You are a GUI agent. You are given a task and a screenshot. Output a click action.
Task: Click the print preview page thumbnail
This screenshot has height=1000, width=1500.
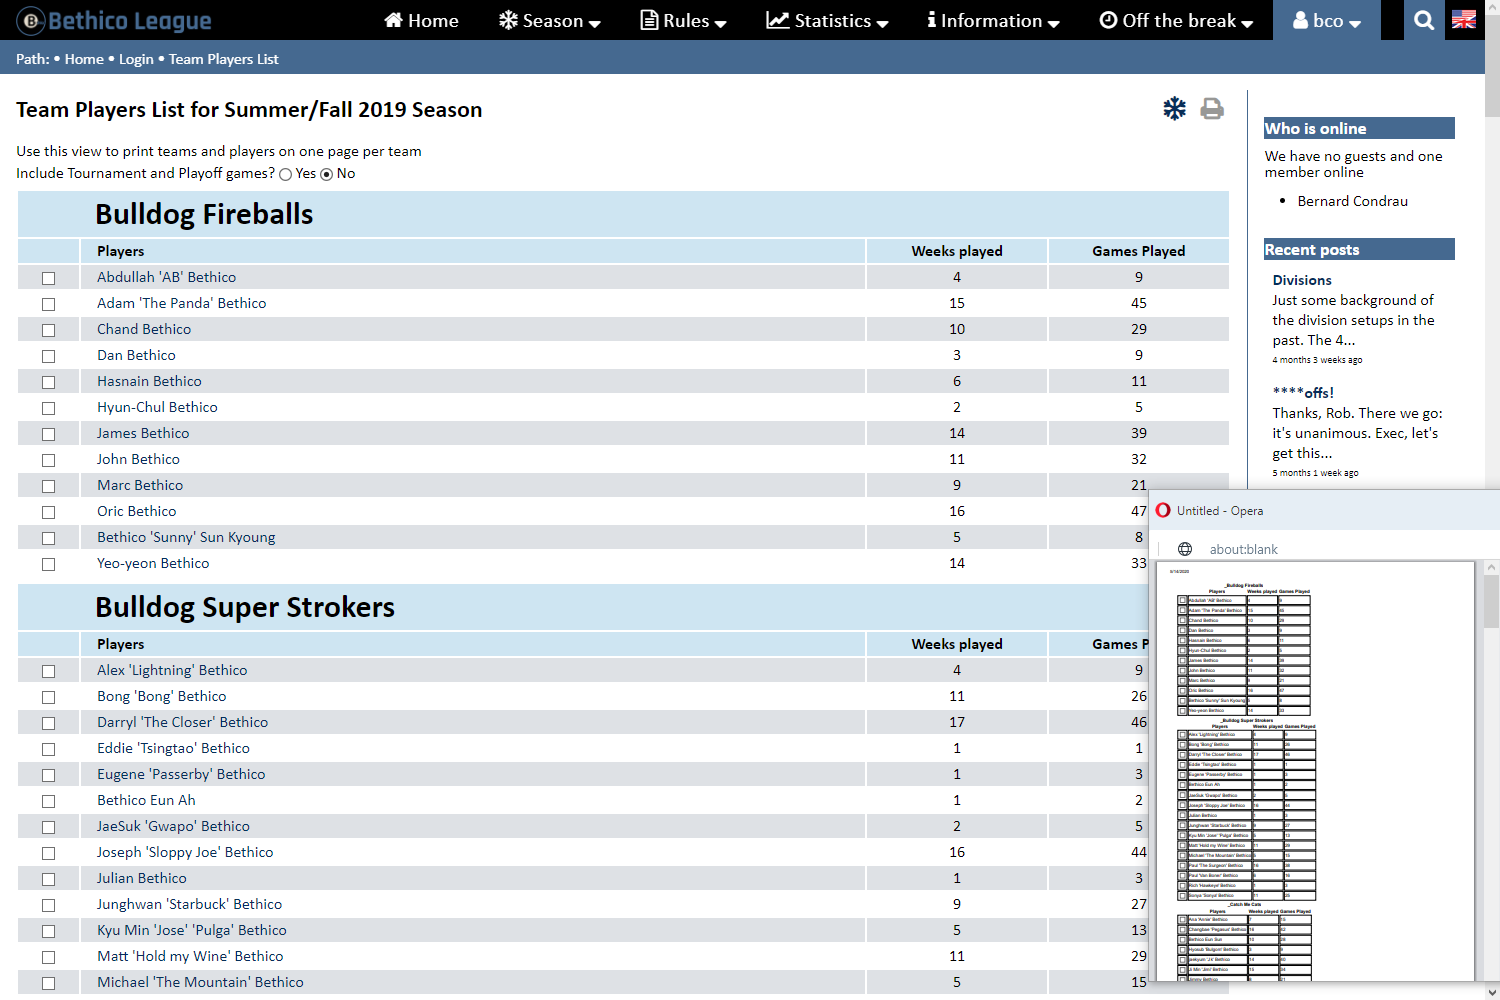[1314, 770]
